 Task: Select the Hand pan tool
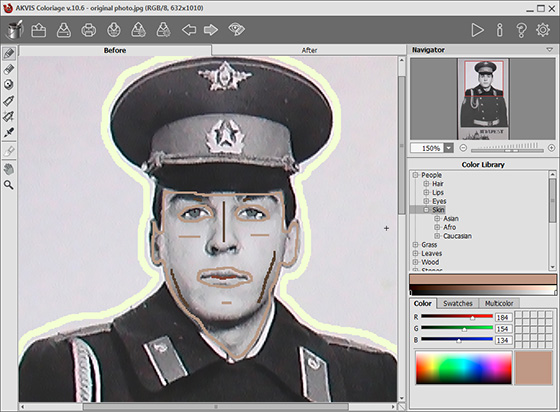(x=9, y=169)
